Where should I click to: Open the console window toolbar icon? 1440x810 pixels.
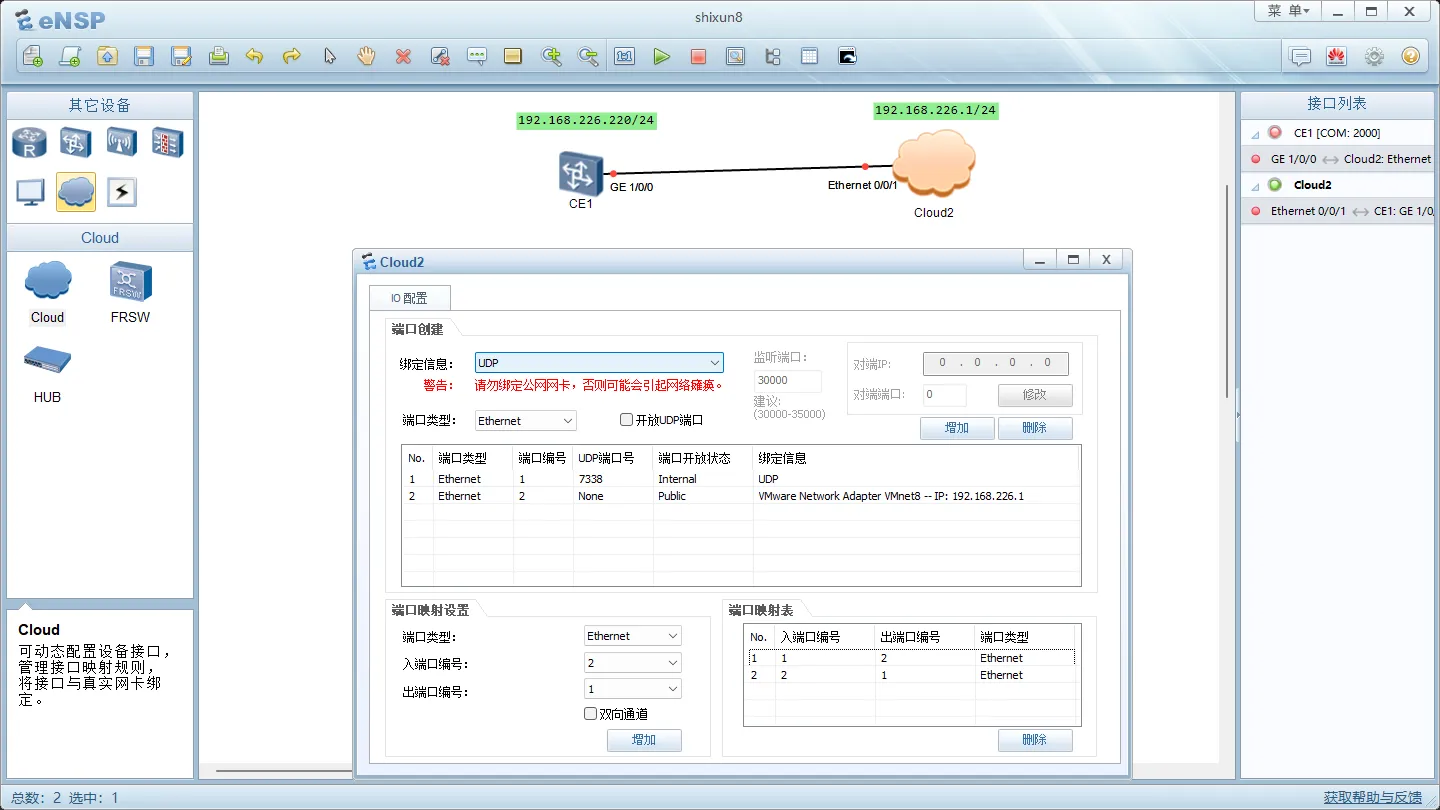pos(847,56)
